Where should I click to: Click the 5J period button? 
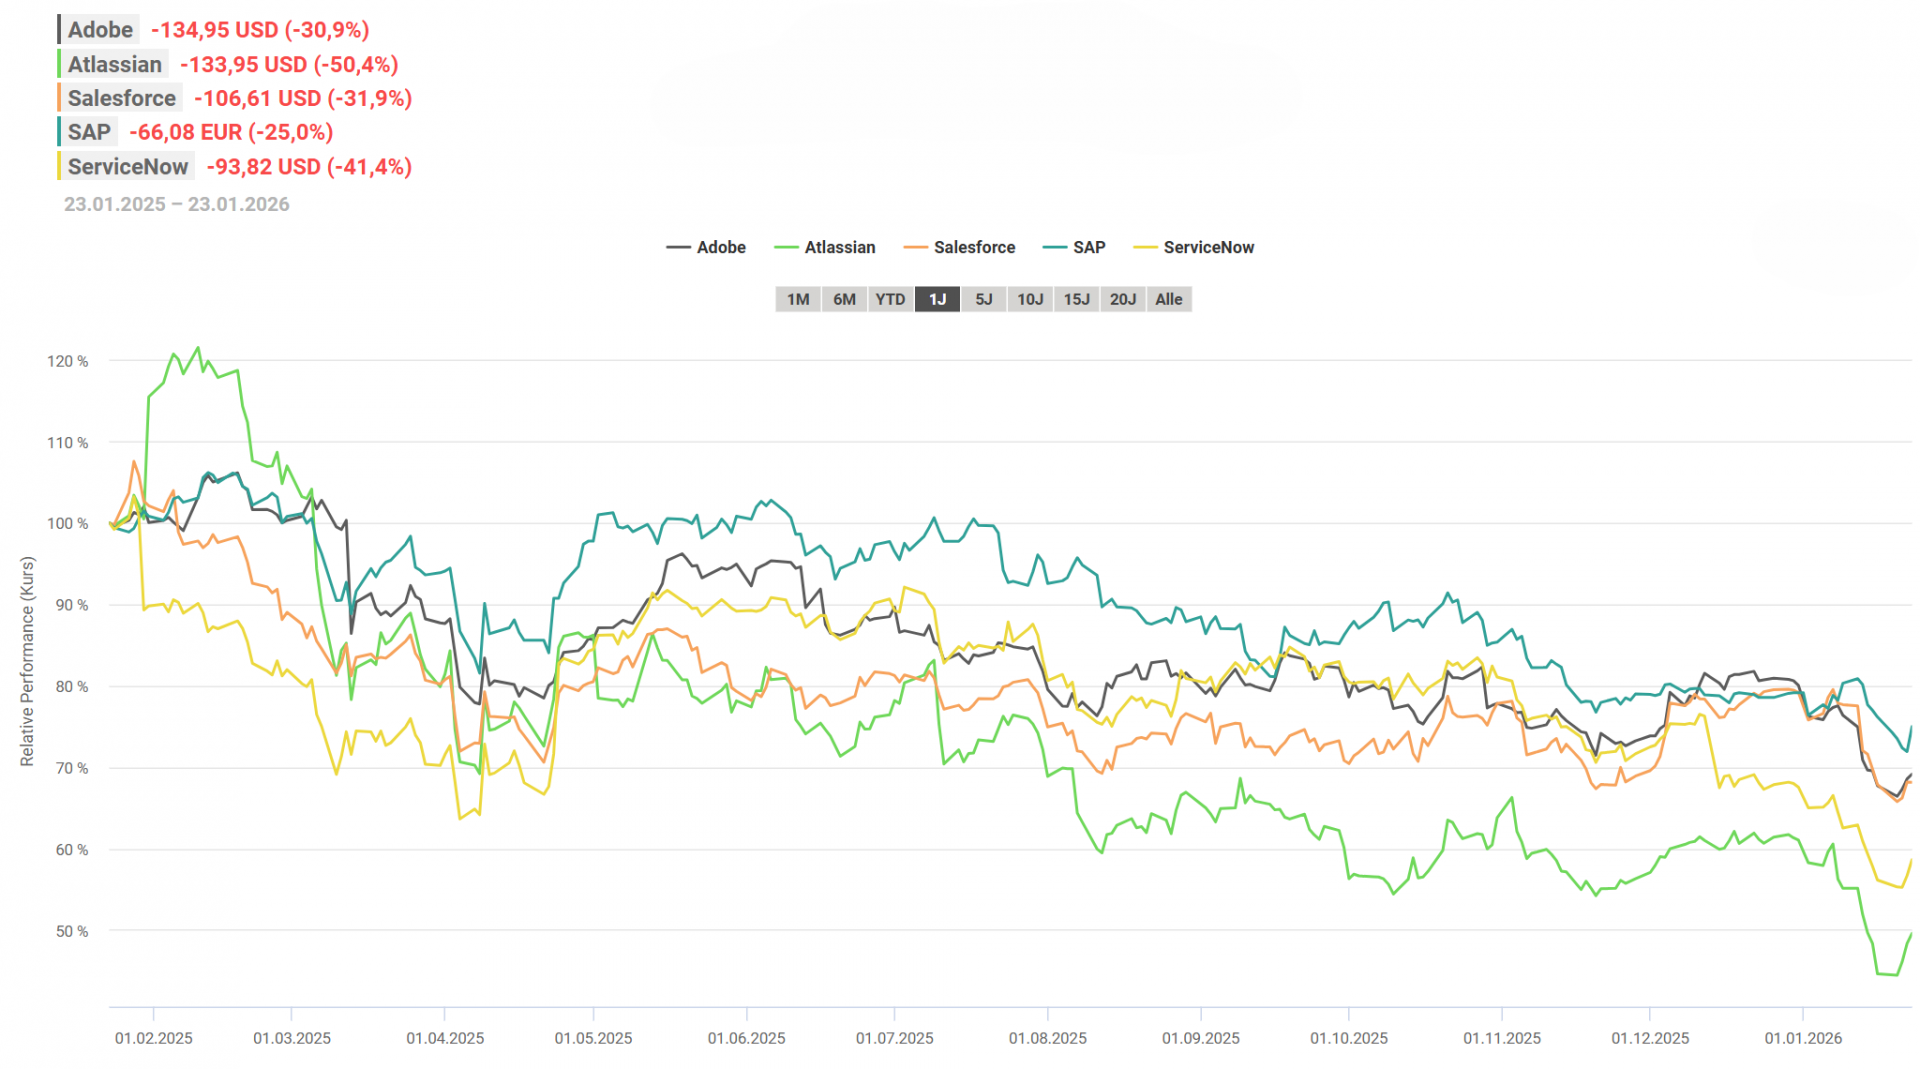[x=982, y=298]
